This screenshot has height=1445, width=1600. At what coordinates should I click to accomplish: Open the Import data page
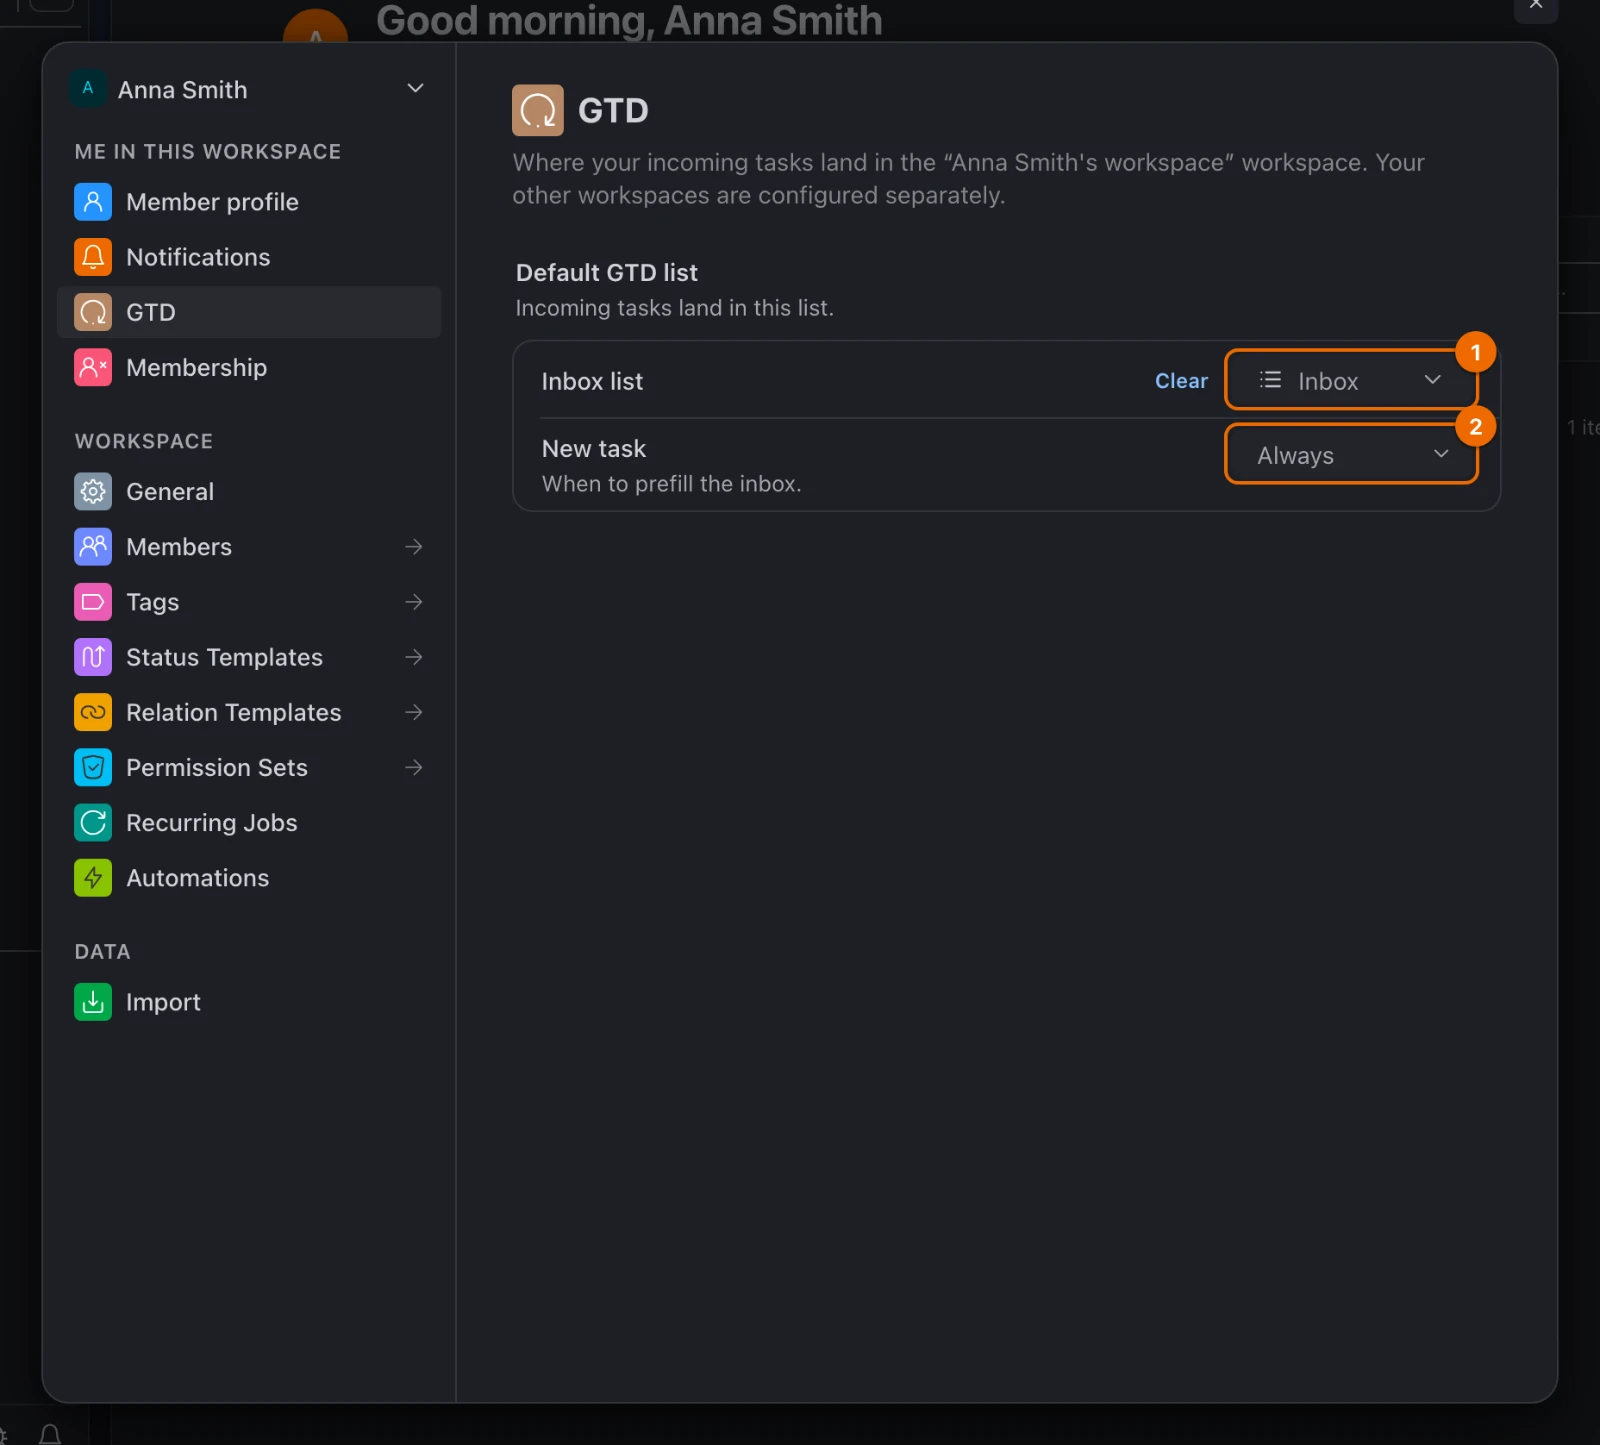(249, 1002)
